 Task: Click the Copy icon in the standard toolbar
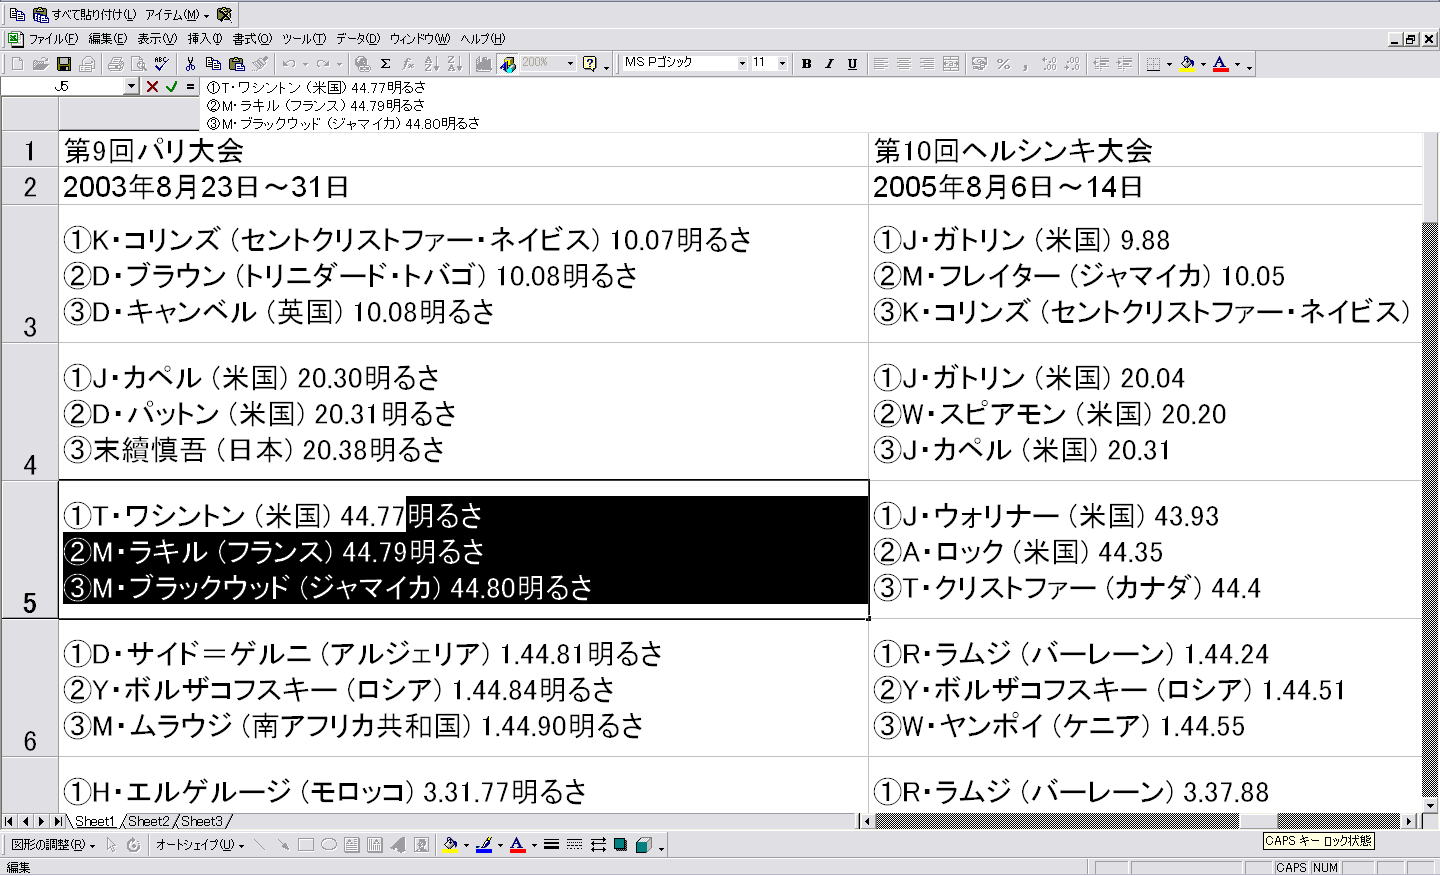[x=213, y=64]
